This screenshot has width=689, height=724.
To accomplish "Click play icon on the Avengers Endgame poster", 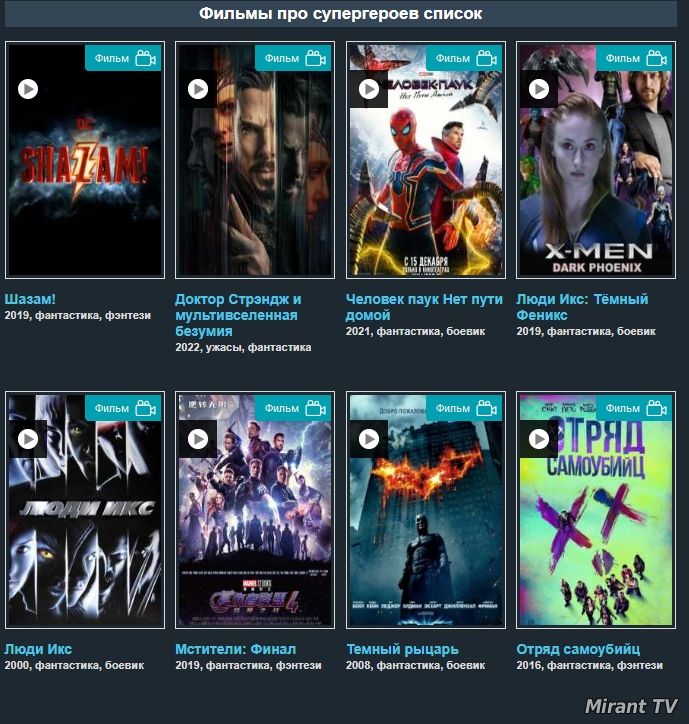I will 198,439.
